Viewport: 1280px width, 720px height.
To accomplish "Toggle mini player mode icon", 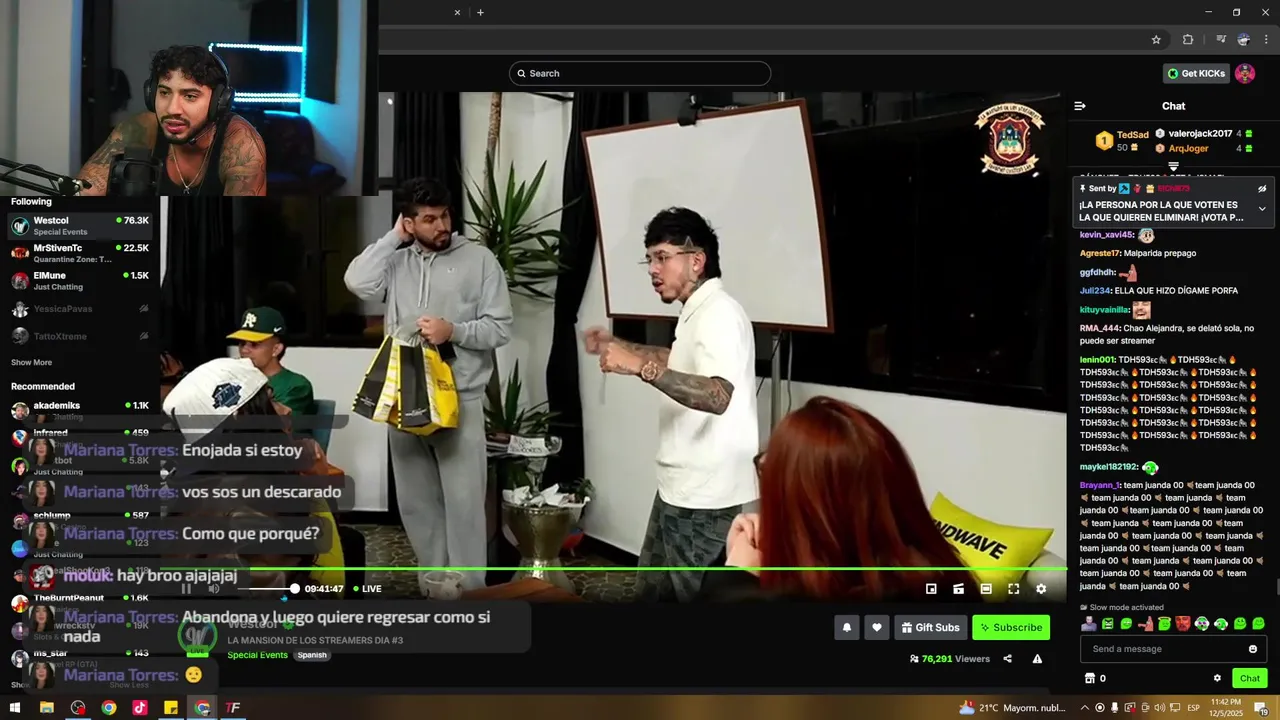I will (x=931, y=589).
